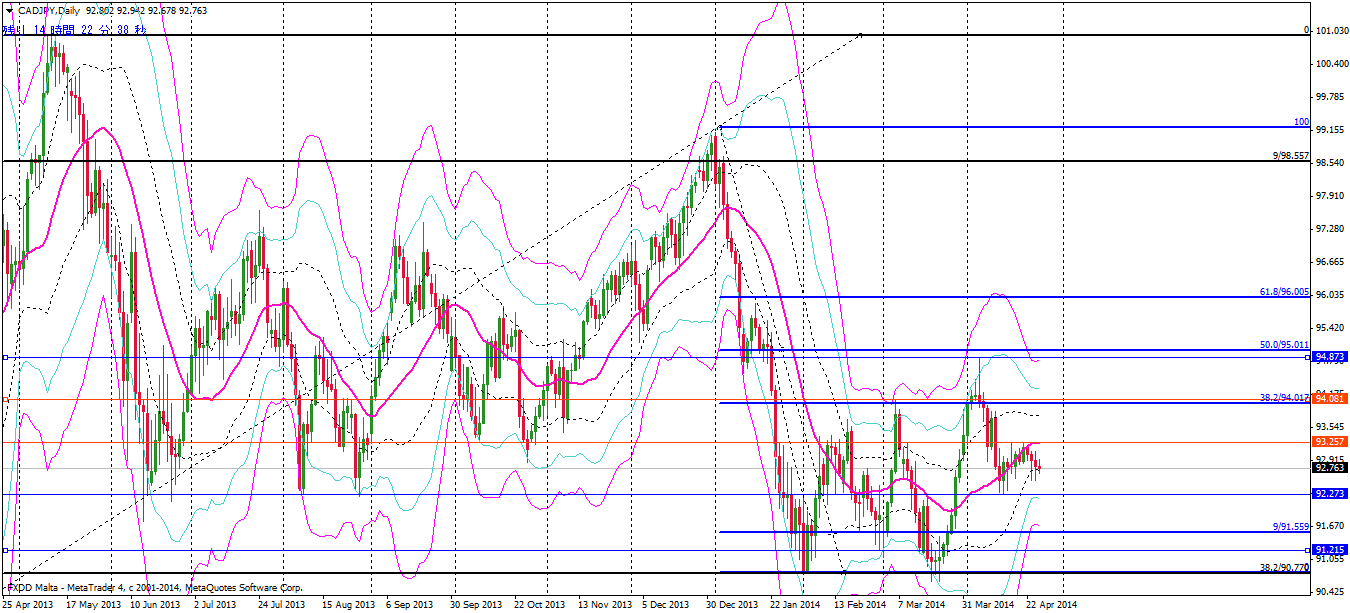Select the orange 94.081 price tag
The image size is (1350, 613).
(x=1330, y=398)
